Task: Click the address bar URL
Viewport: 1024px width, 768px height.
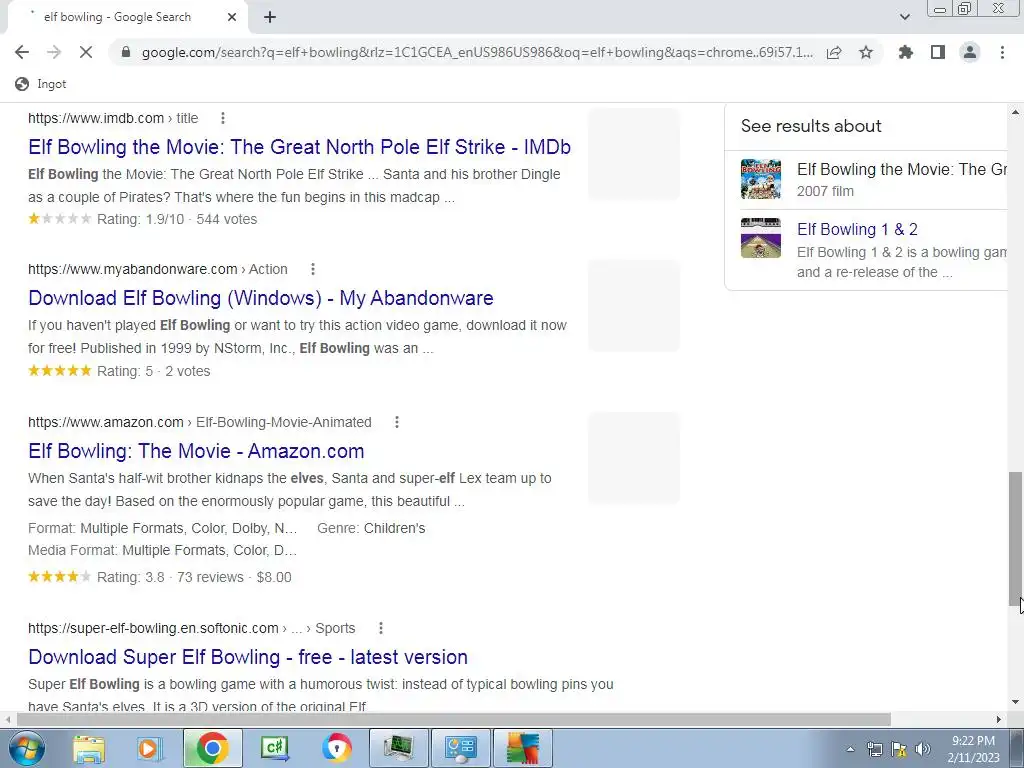Action: tap(477, 52)
